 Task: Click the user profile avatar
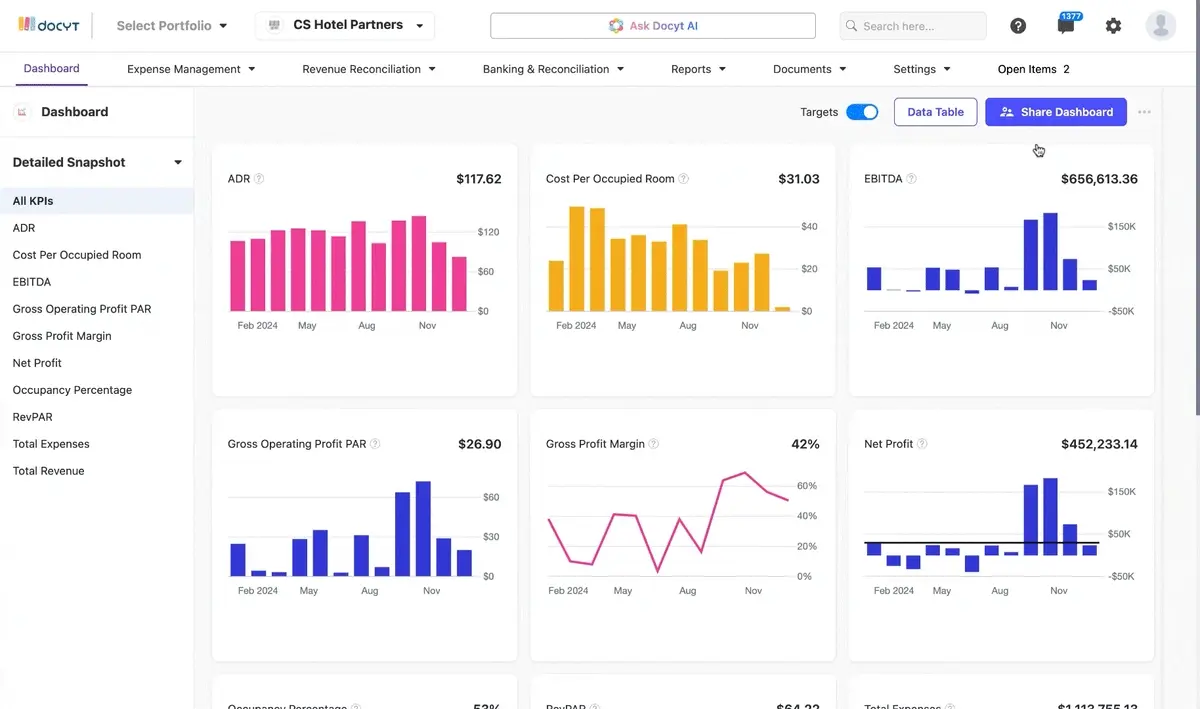click(1161, 26)
